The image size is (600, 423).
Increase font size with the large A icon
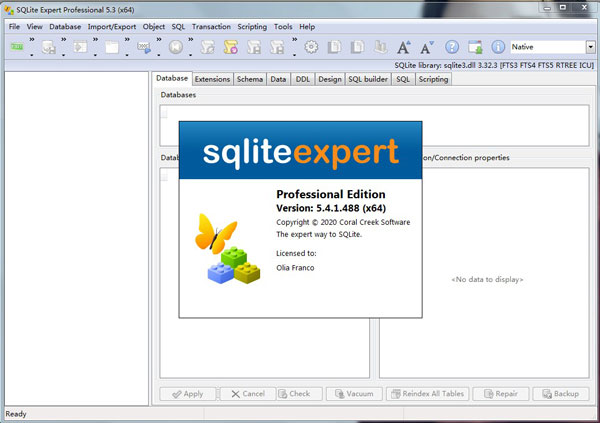click(x=403, y=47)
